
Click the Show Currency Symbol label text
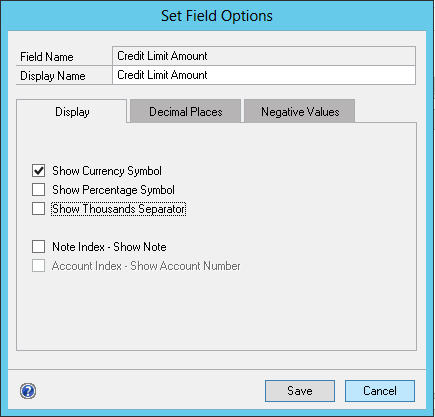coord(107,171)
